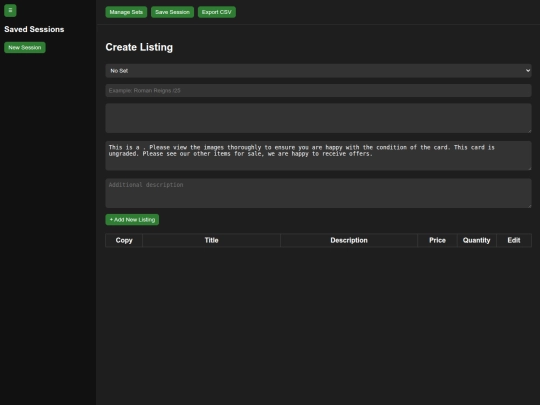Click the Additional description text area
540x405 pixels.
(x=318, y=193)
